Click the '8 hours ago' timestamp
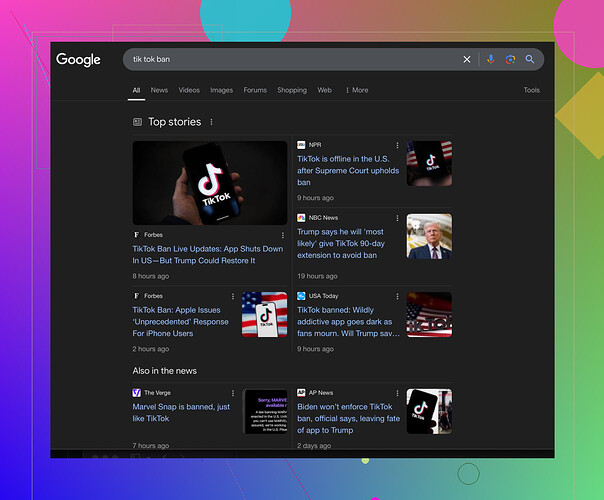The height and width of the screenshot is (500, 604). tap(151, 276)
